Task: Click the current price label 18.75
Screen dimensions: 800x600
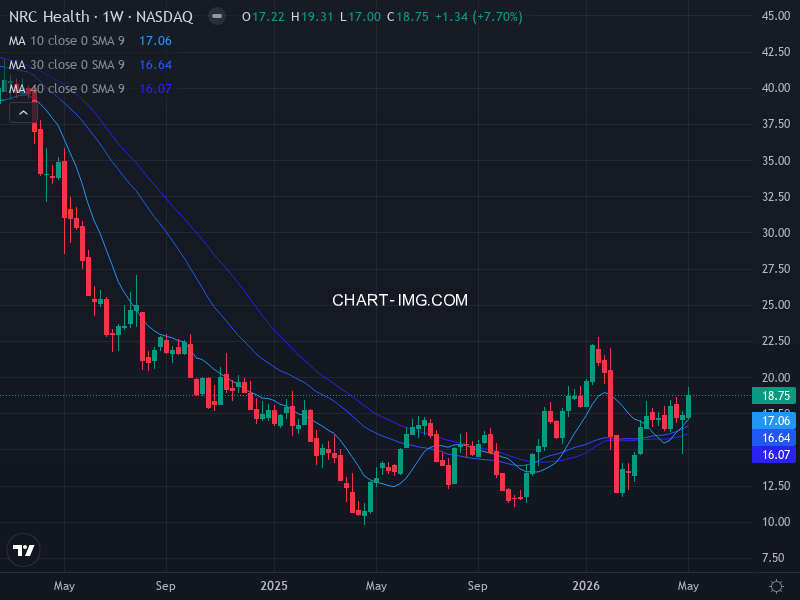Action: point(774,395)
